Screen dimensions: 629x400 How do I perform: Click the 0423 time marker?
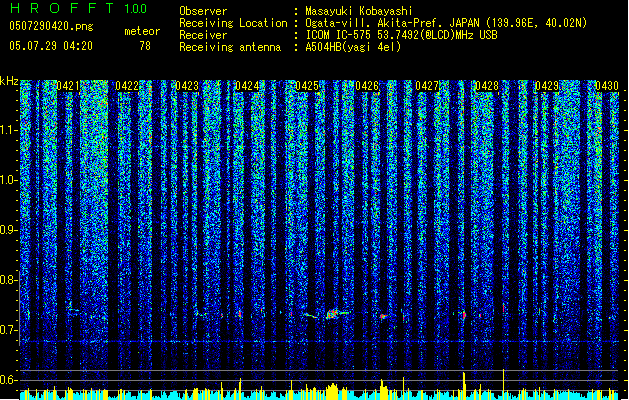tap(187, 86)
